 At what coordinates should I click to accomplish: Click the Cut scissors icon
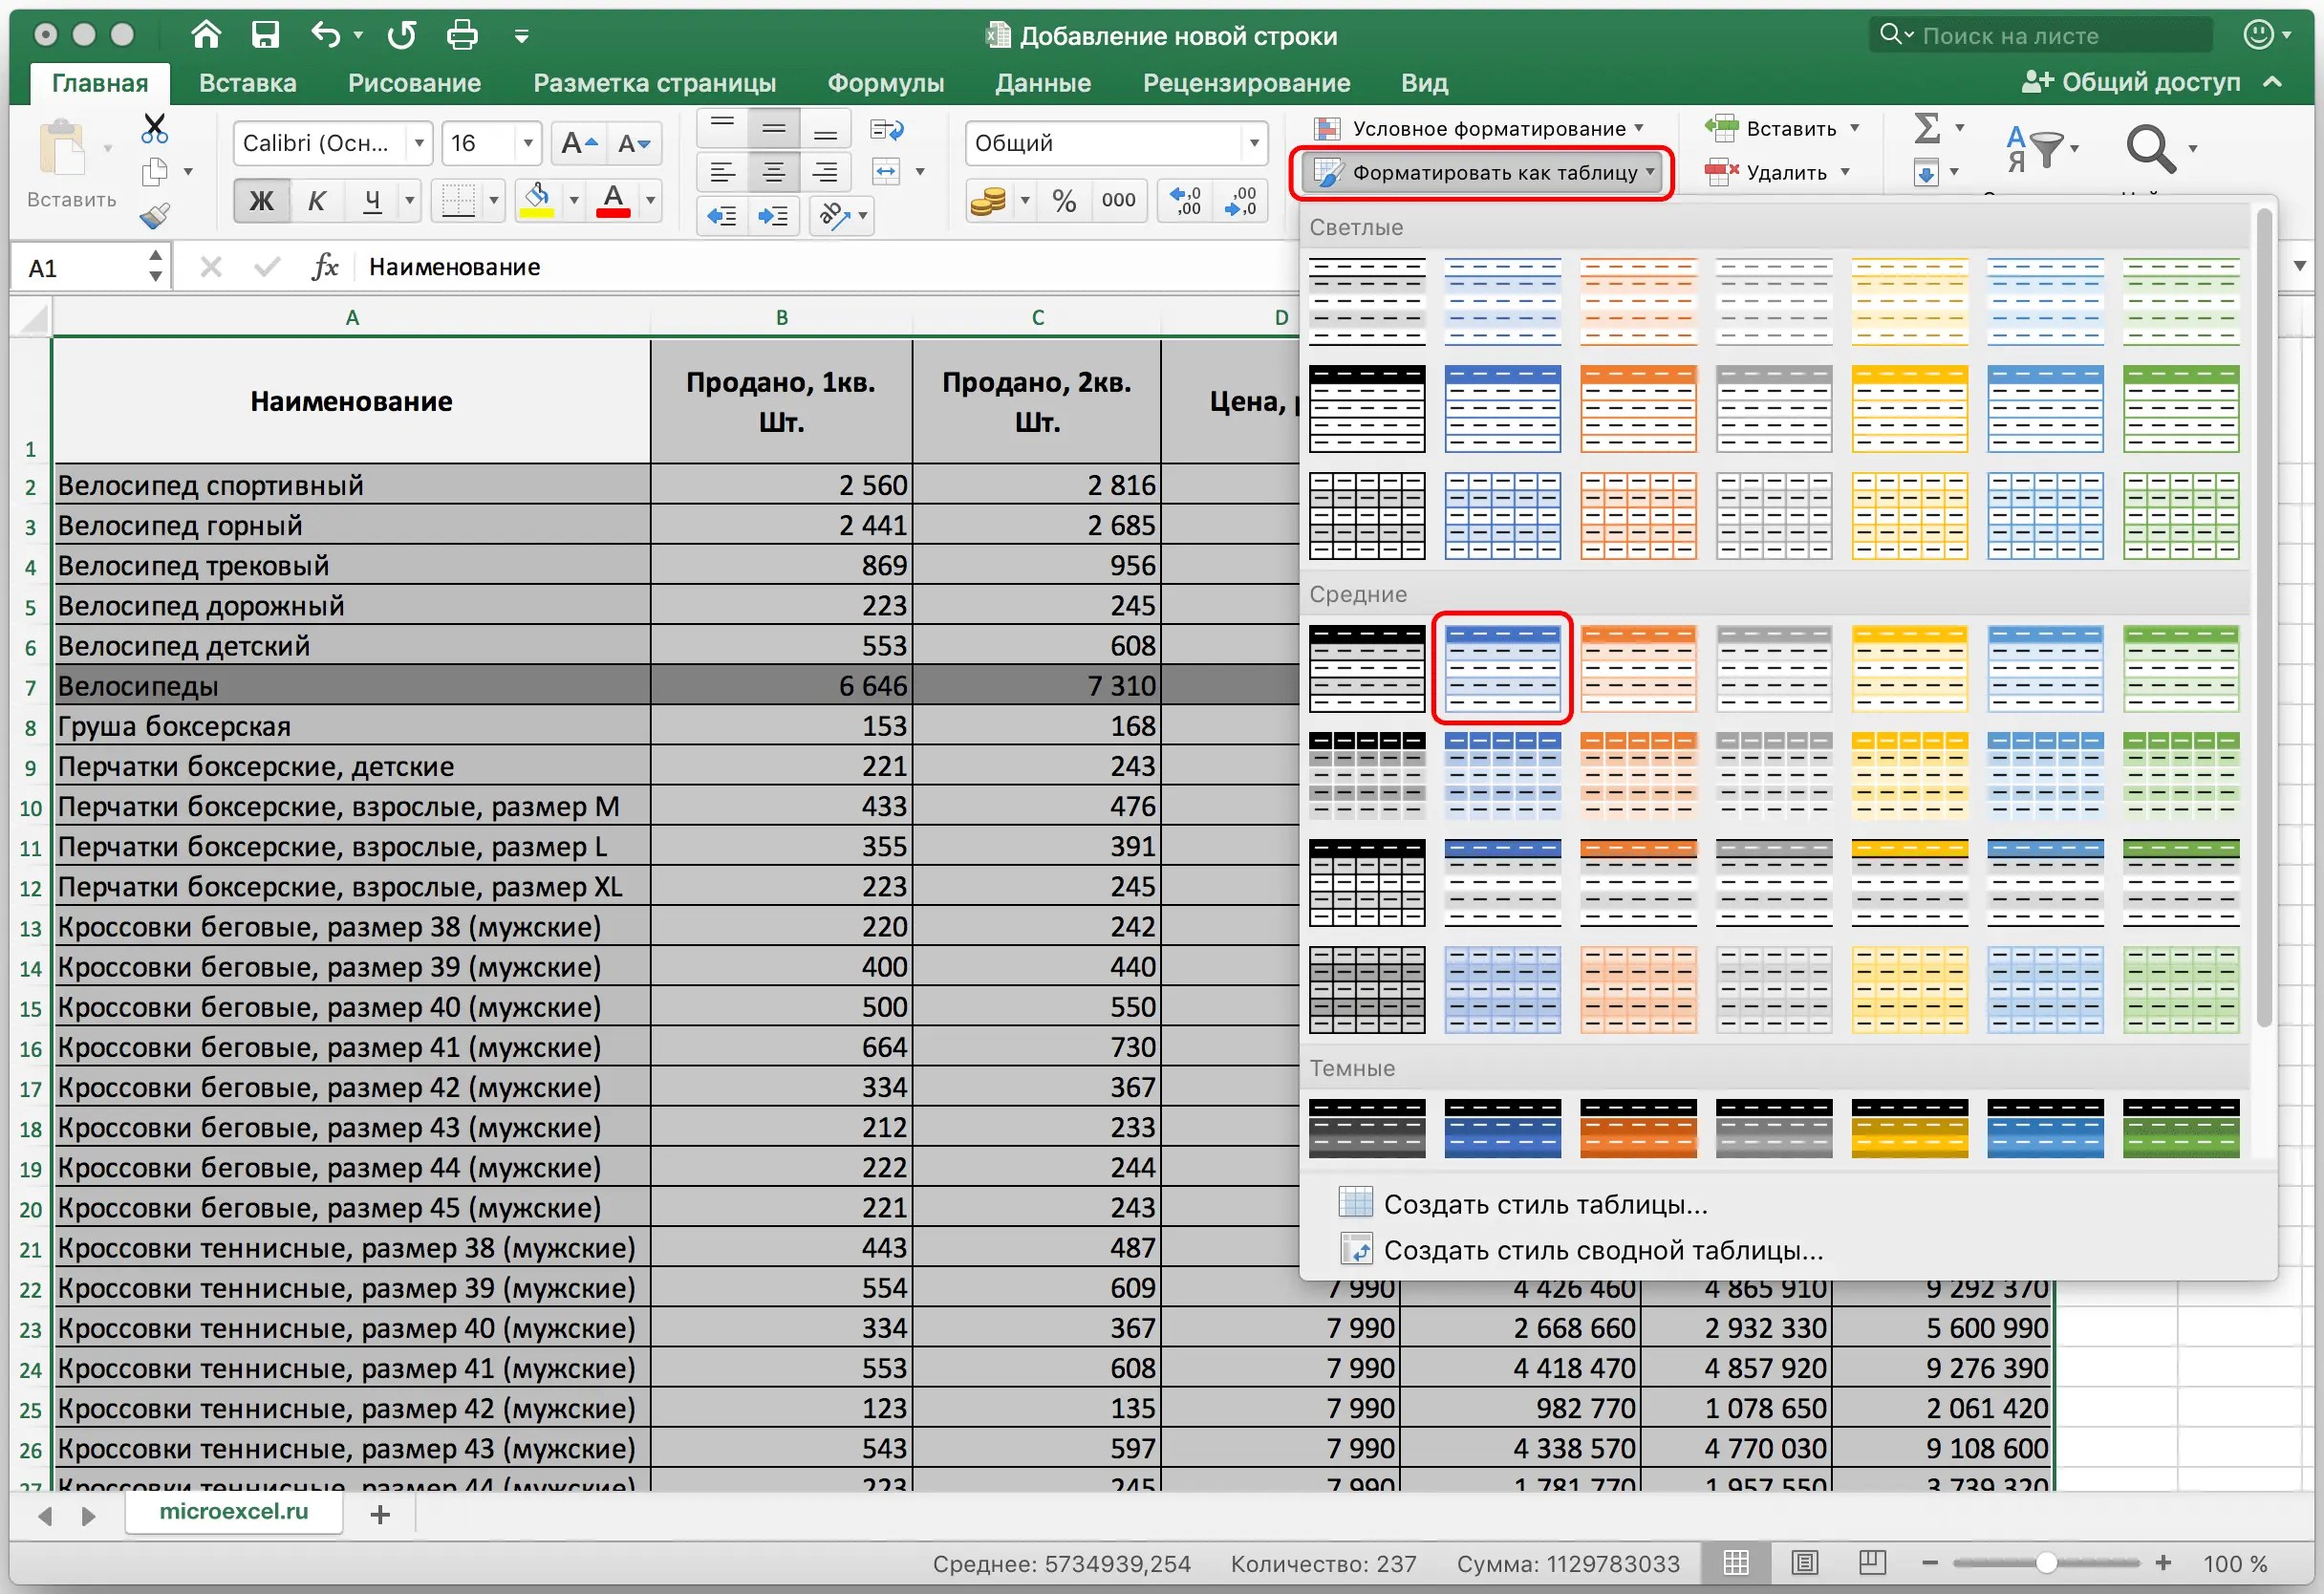coord(155,128)
